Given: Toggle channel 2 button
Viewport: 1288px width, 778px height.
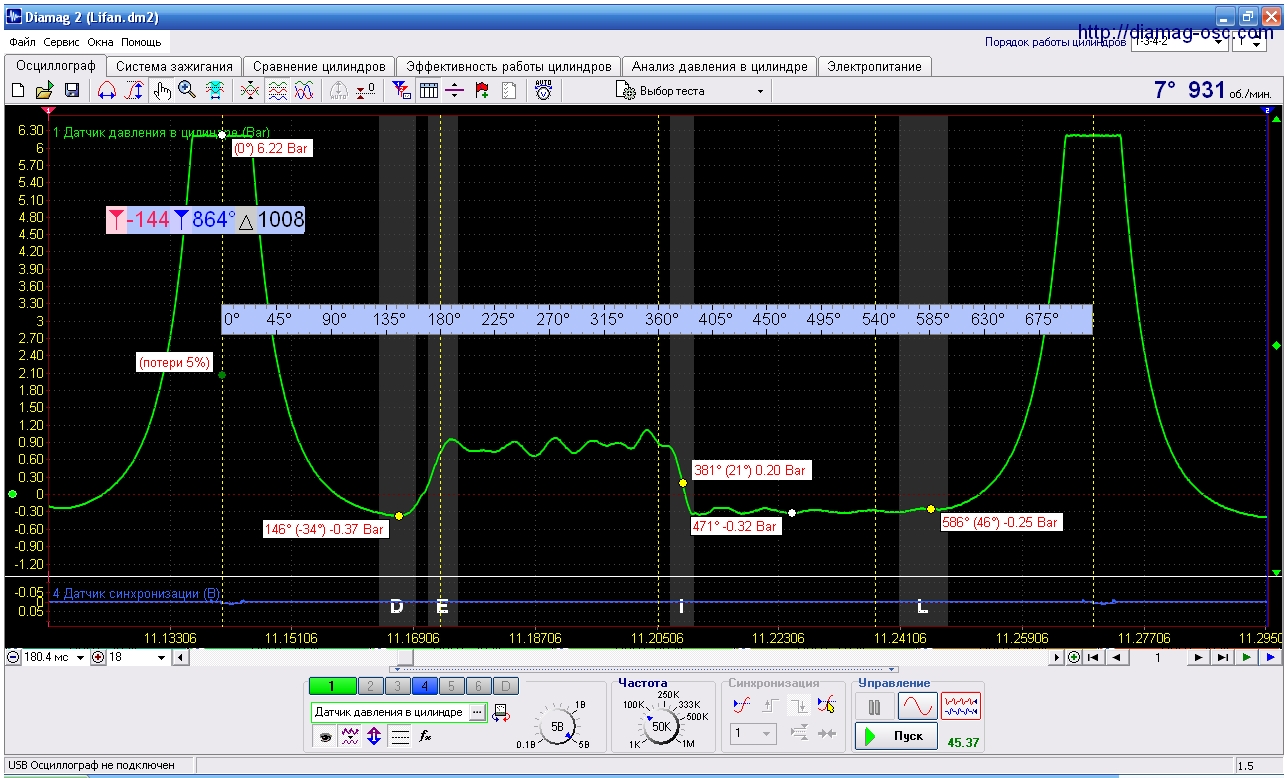Looking at the screenshot, I should coord(369,686).
